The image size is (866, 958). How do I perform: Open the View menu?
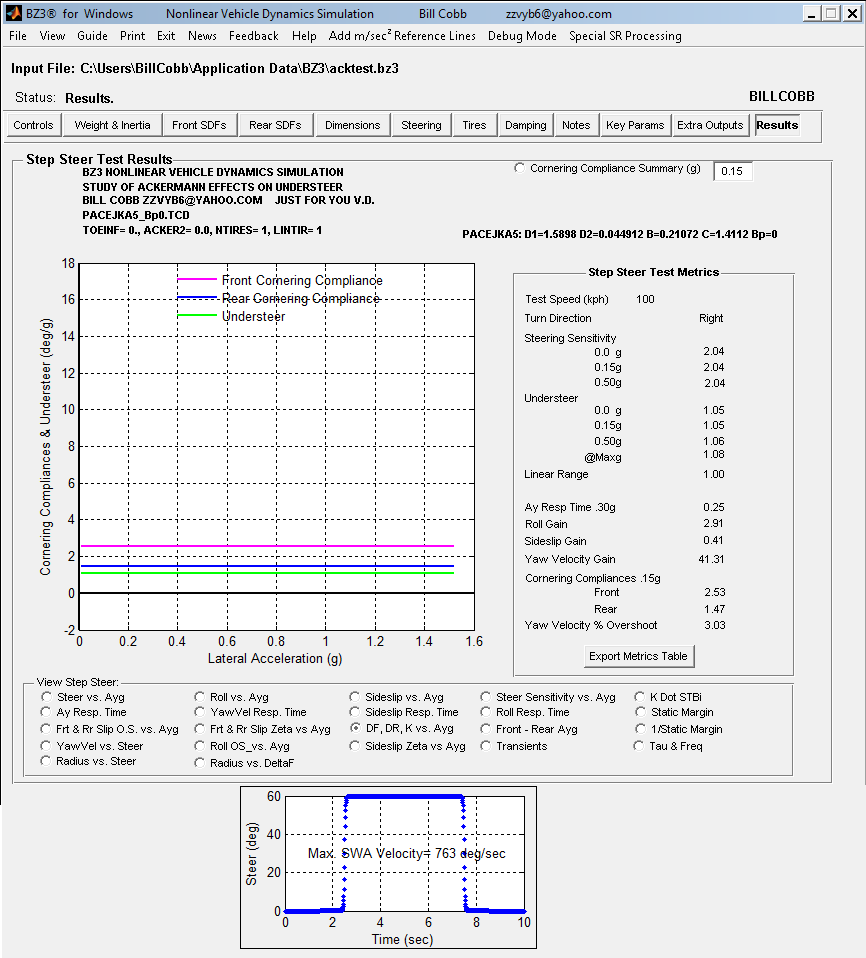53,36
